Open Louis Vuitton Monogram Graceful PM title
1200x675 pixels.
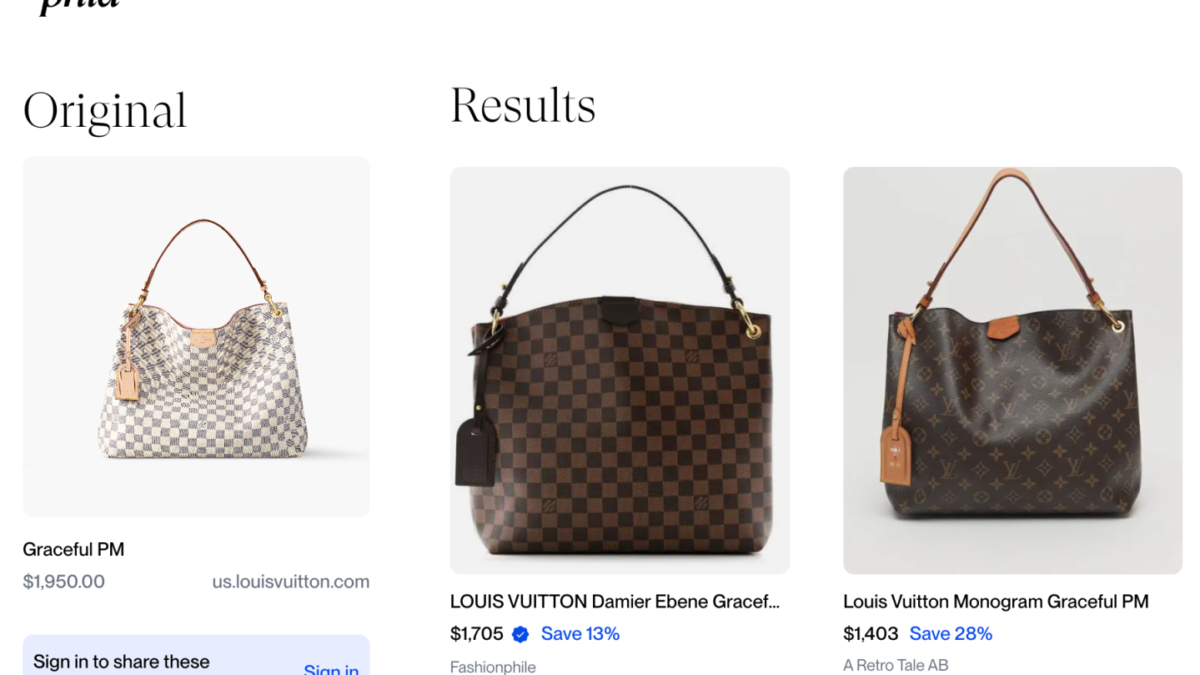click(x=996, y=601)
